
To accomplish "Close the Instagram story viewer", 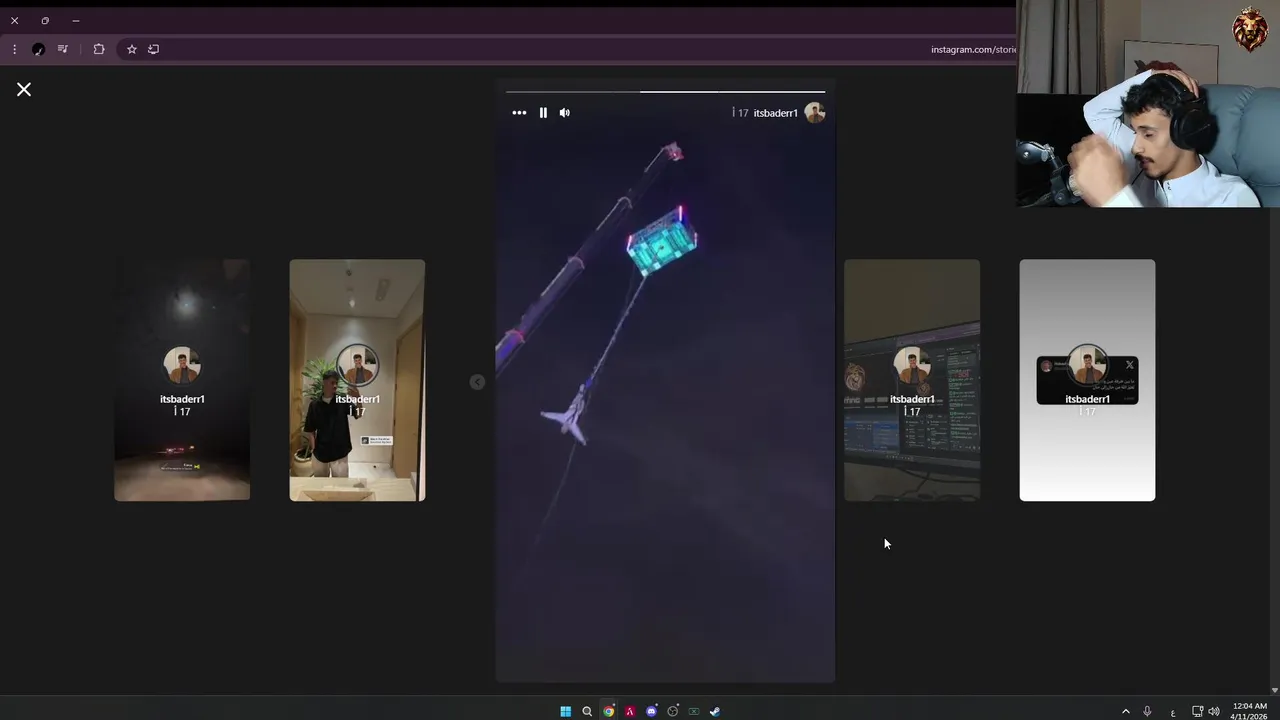I will click(24, 89).
